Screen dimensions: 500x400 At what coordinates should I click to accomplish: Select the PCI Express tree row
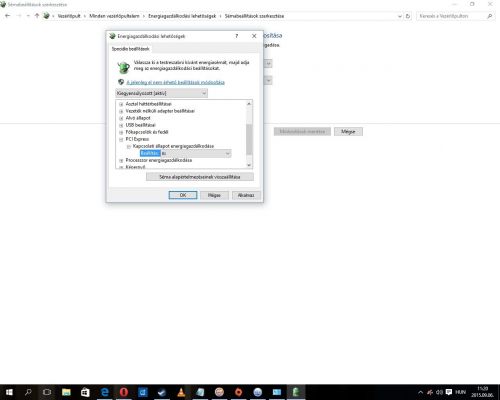[x=137, y=139]
